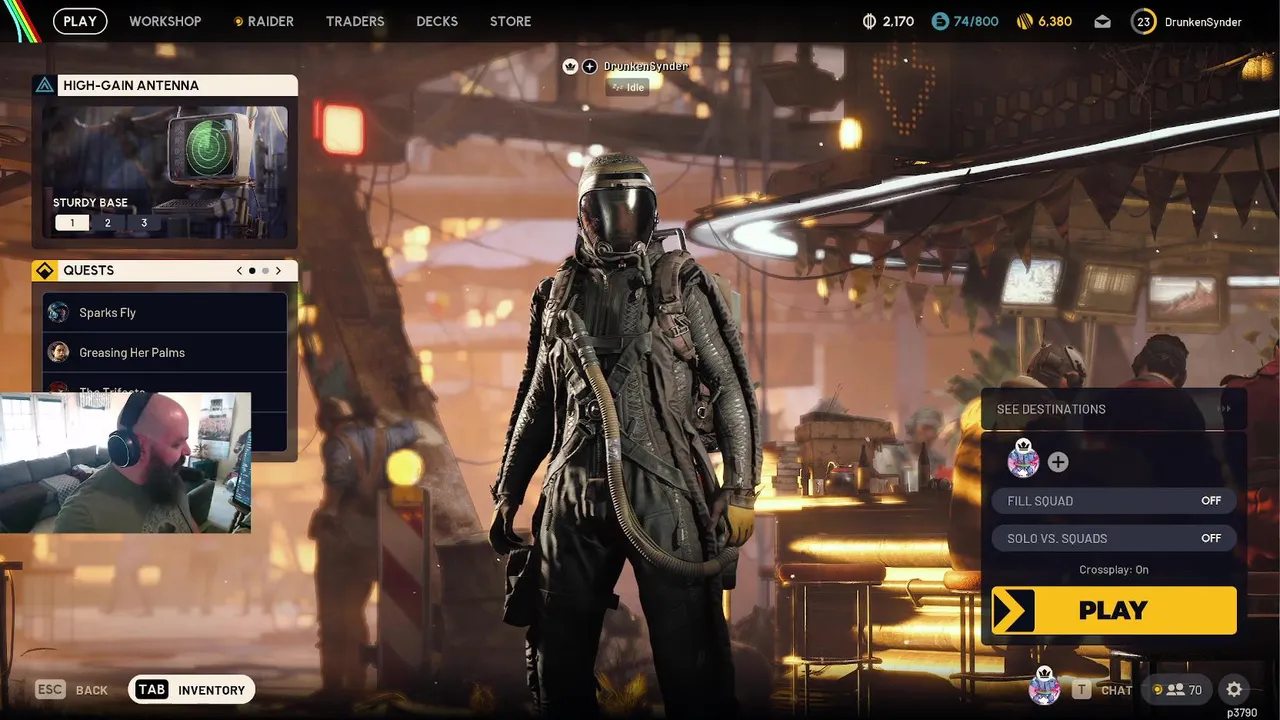
Task: Click the white coin currency icon
Action: tap(869, 21)
